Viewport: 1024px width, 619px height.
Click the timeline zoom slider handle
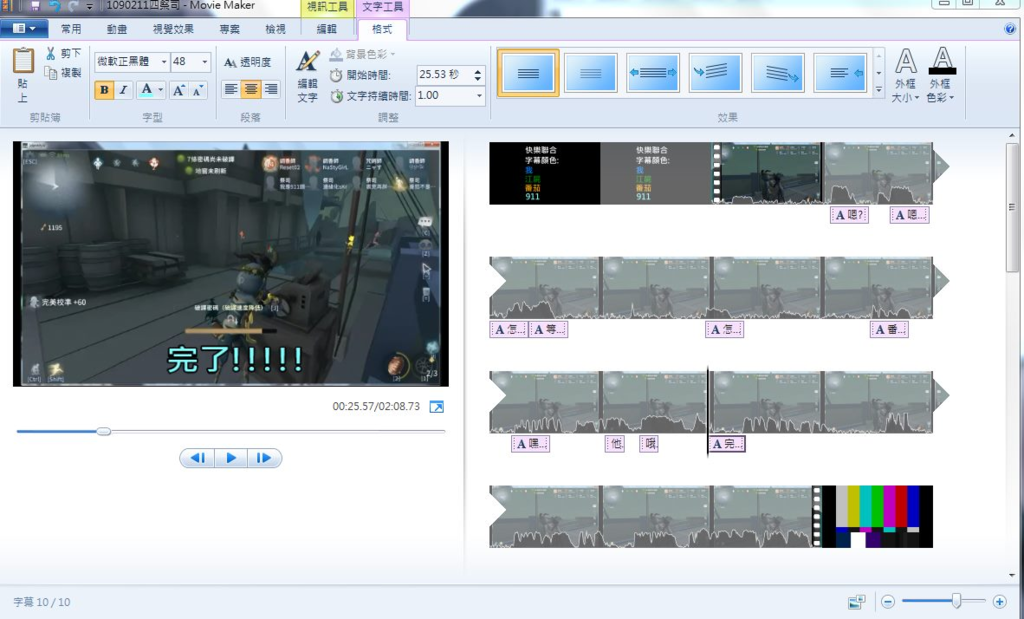pos(956,601)
